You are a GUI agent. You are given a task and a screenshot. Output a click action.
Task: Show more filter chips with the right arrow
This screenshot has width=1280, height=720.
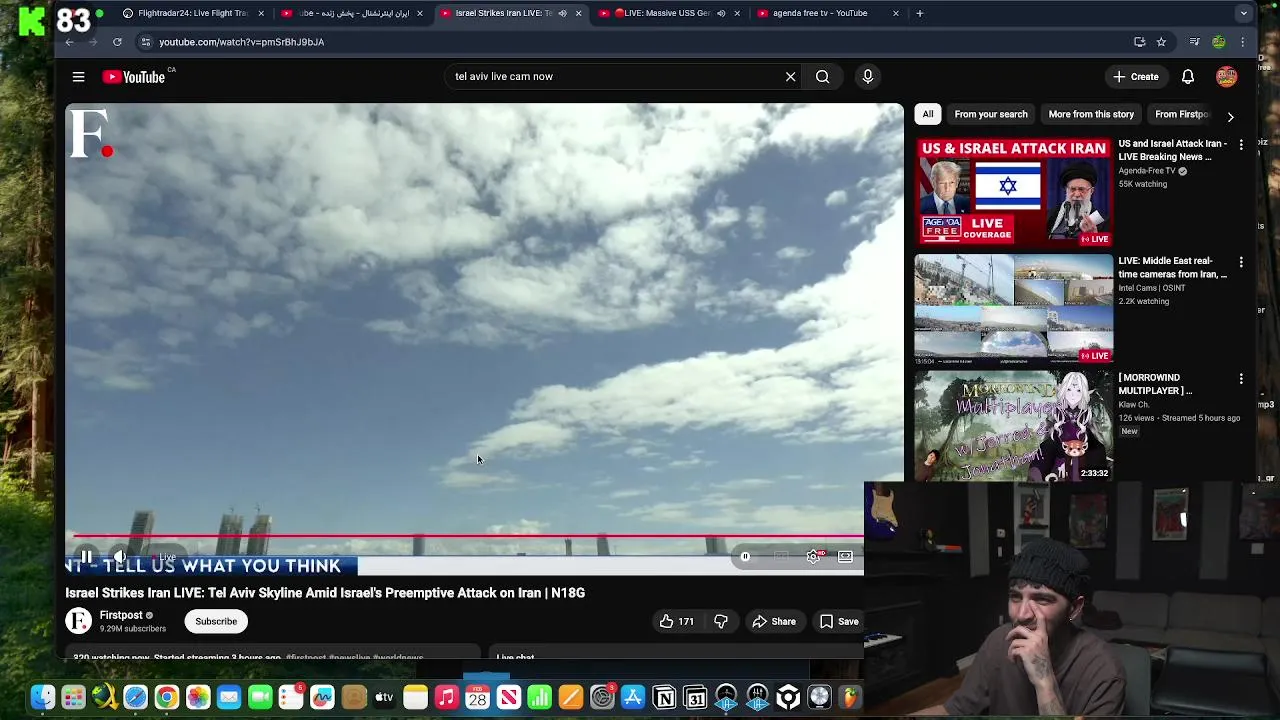[1230, 116]
